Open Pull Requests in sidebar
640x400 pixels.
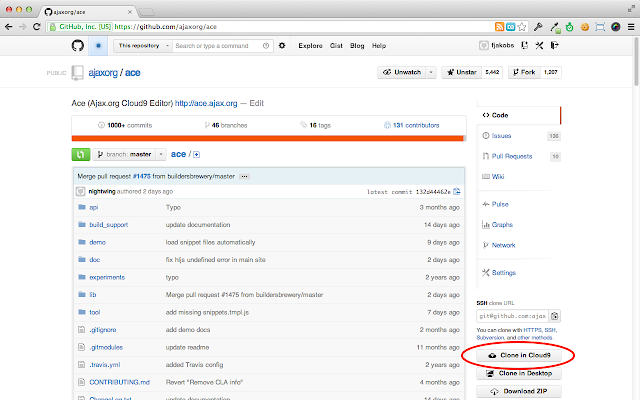(512, 156)
